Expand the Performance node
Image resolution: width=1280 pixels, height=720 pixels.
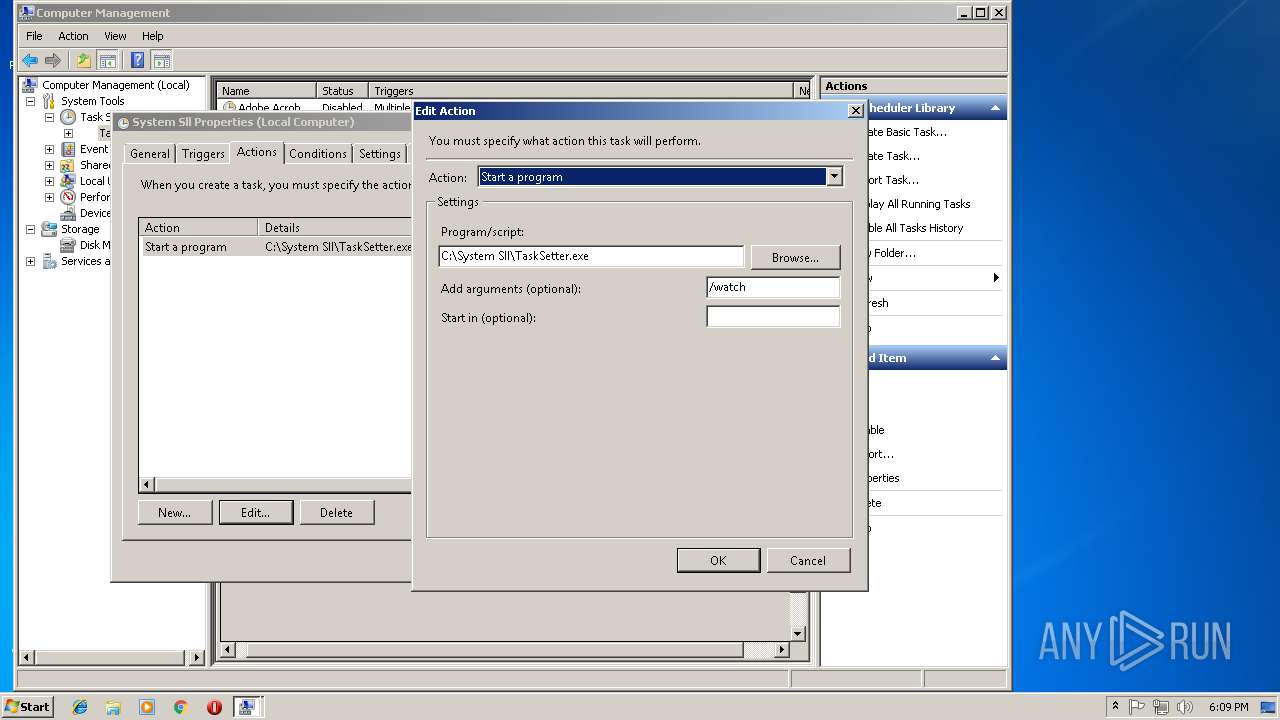(49, 197)
